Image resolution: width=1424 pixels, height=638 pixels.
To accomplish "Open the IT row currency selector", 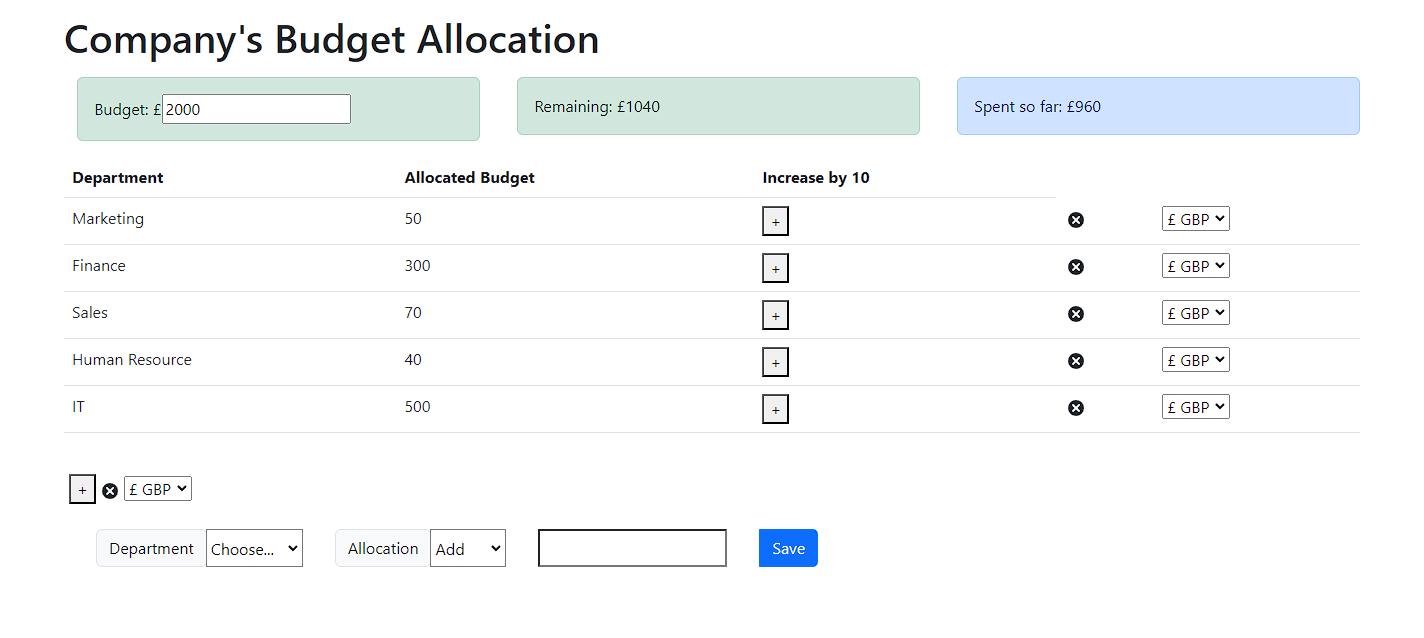I will [1195, 406].
